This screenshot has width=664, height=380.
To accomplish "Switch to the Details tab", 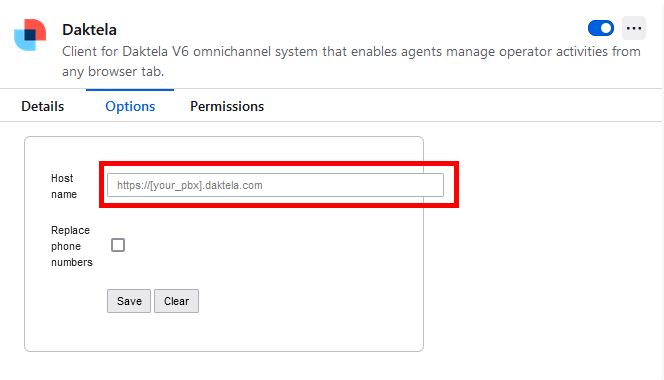I will pos(43,106).
